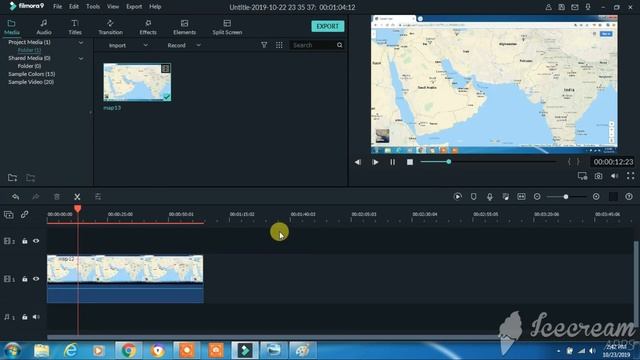Open the File menu
Viewport: 640px width, 360px height.
pyautogui.click(x=58, y=7)
